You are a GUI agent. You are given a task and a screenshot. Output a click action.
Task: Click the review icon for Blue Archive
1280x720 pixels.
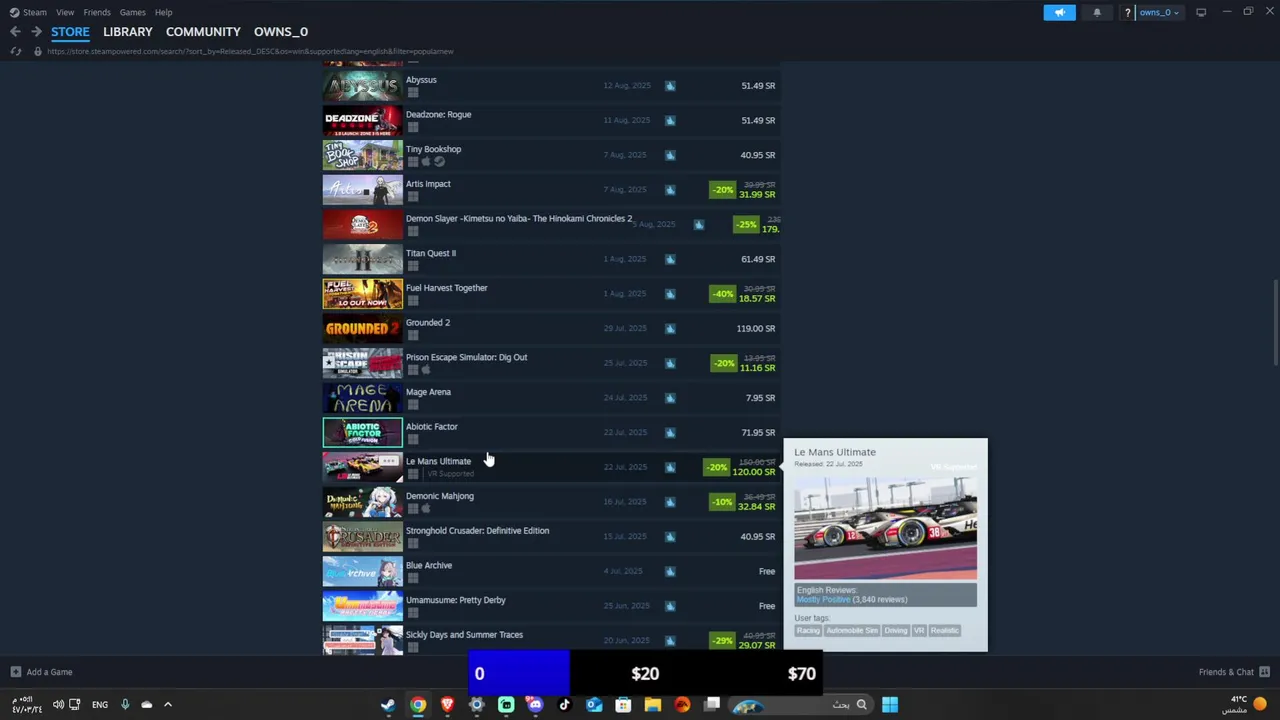click(670, 571)
